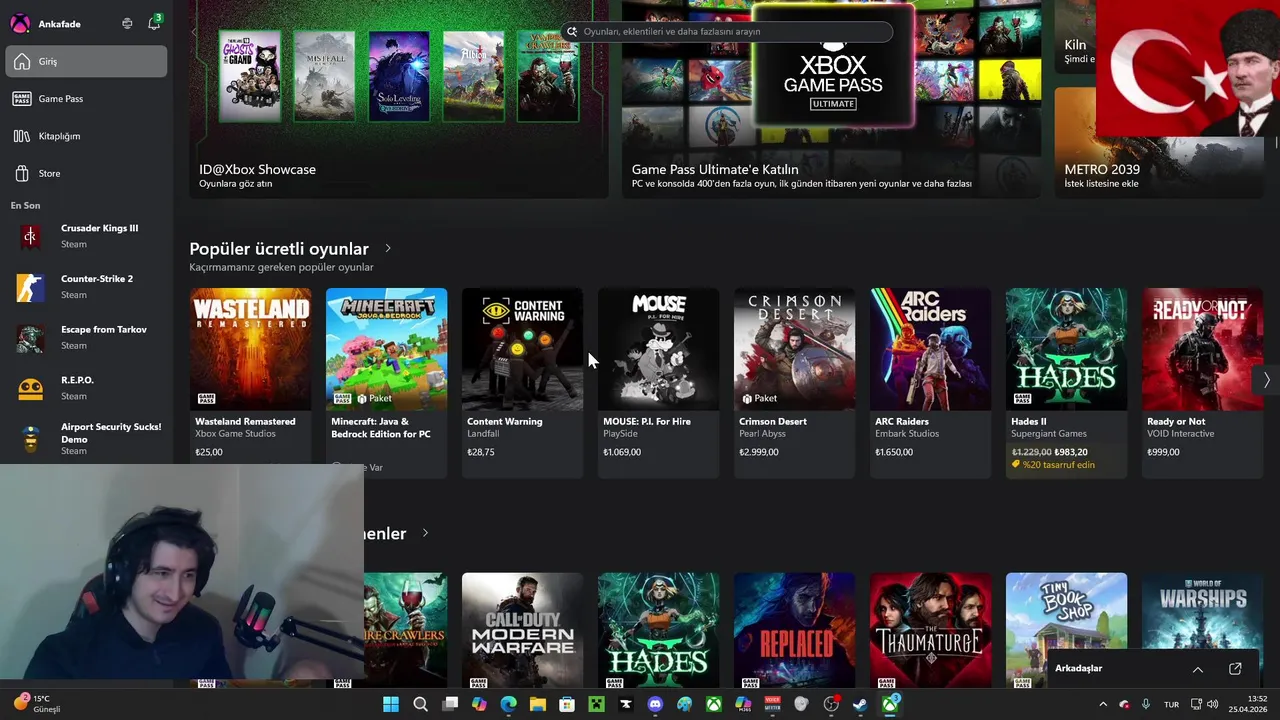Click the search magnifier icon
The height and width of the screenshot is (720, 1280).
572,31
